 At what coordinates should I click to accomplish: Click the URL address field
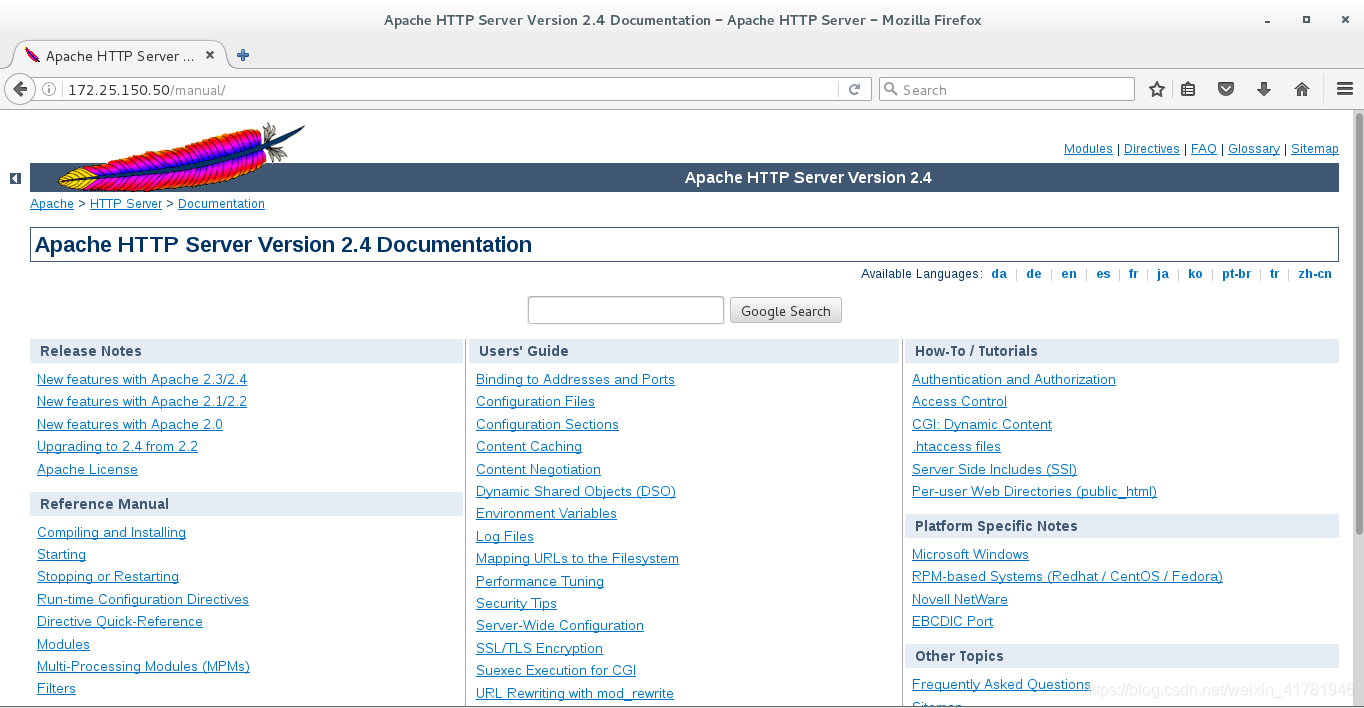pyautogui.click(x=450, y=89)
